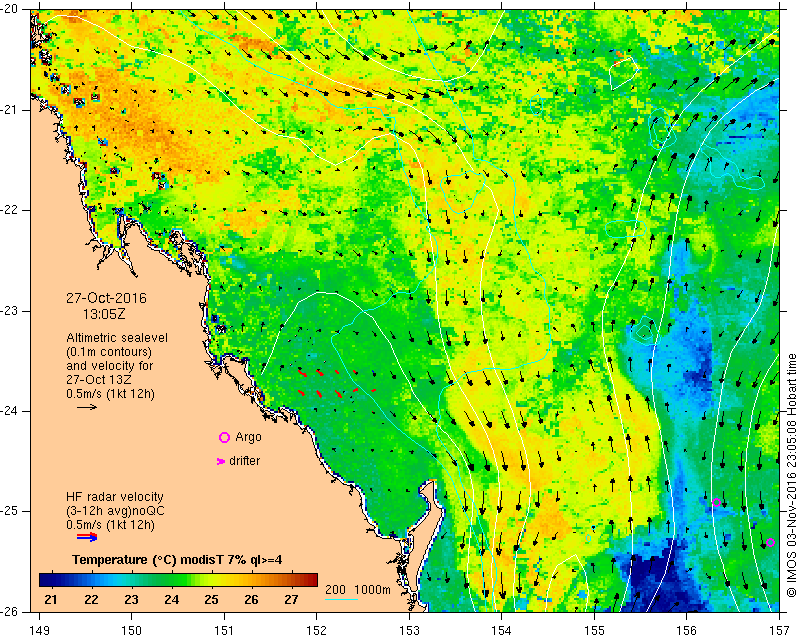Screen dimensions: 800x640
Task: Click the '27-Oct-2016' date text
Action: coord(106,298)
